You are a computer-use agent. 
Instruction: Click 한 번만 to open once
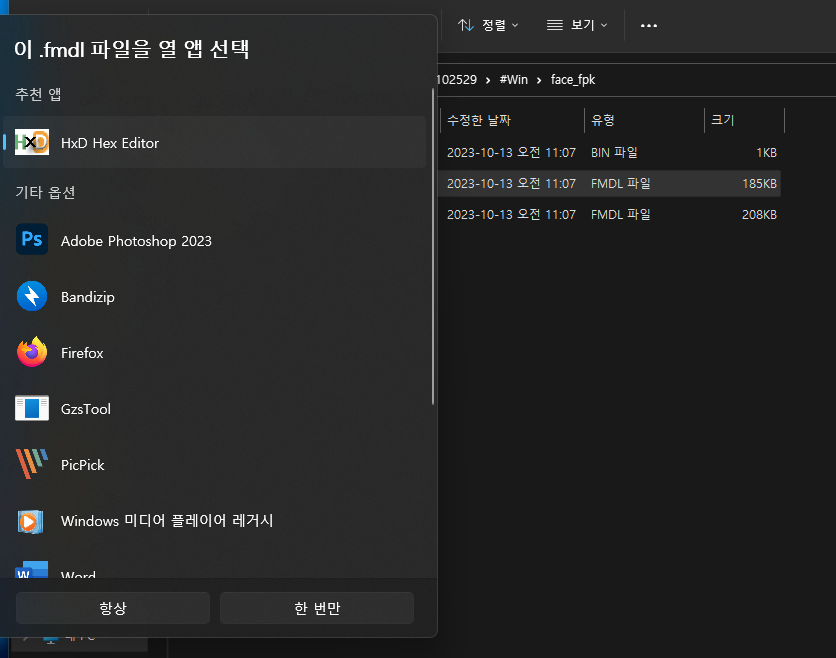pyautogui.click(x=317, y=608)
